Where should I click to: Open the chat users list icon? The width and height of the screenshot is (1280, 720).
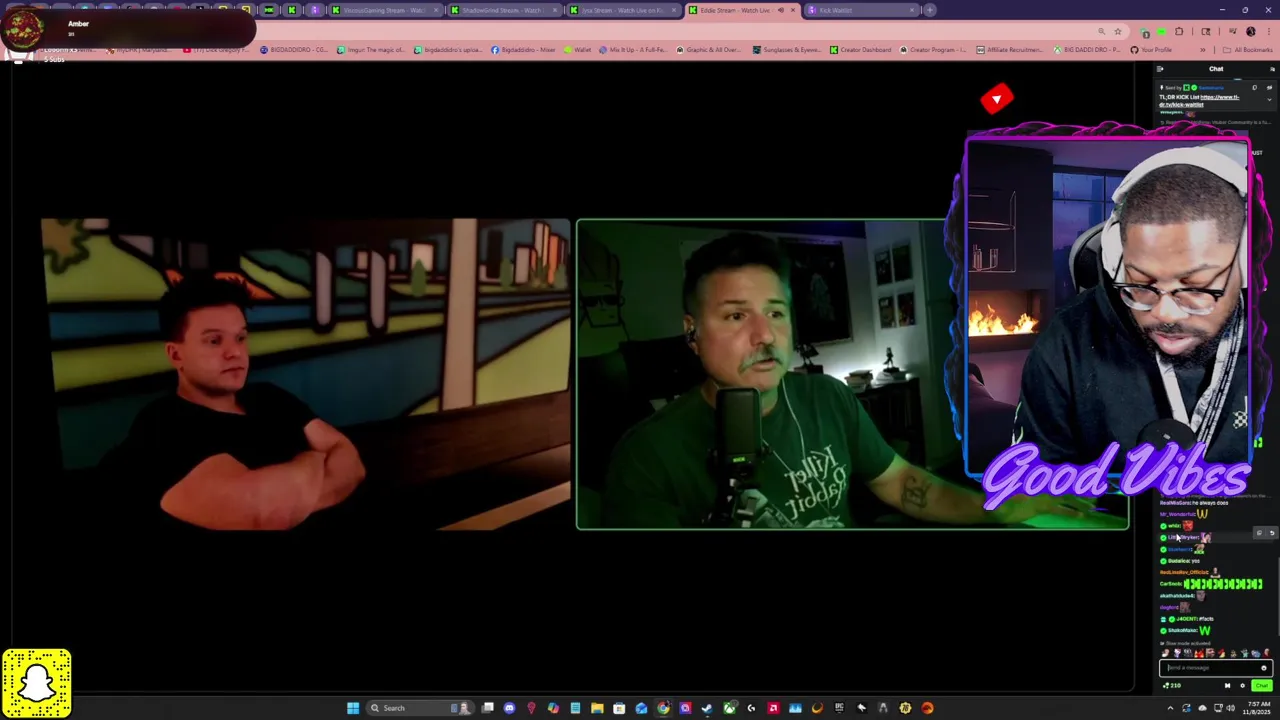pos(1273,69)
